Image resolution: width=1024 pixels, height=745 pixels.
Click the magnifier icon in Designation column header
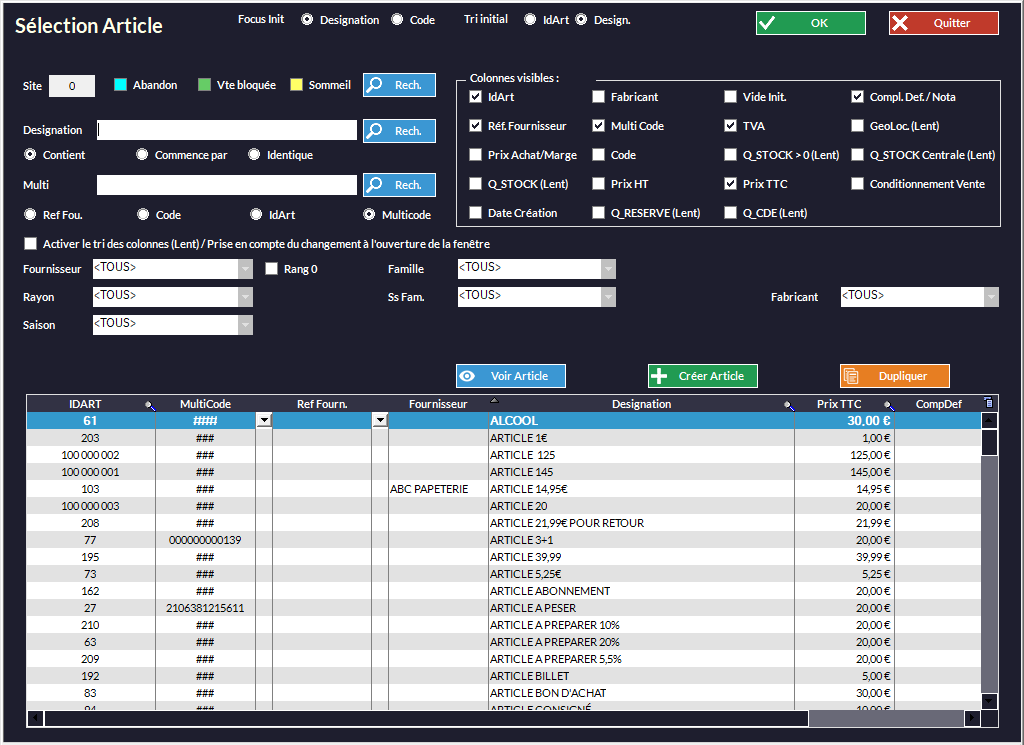tap(789, 405)
